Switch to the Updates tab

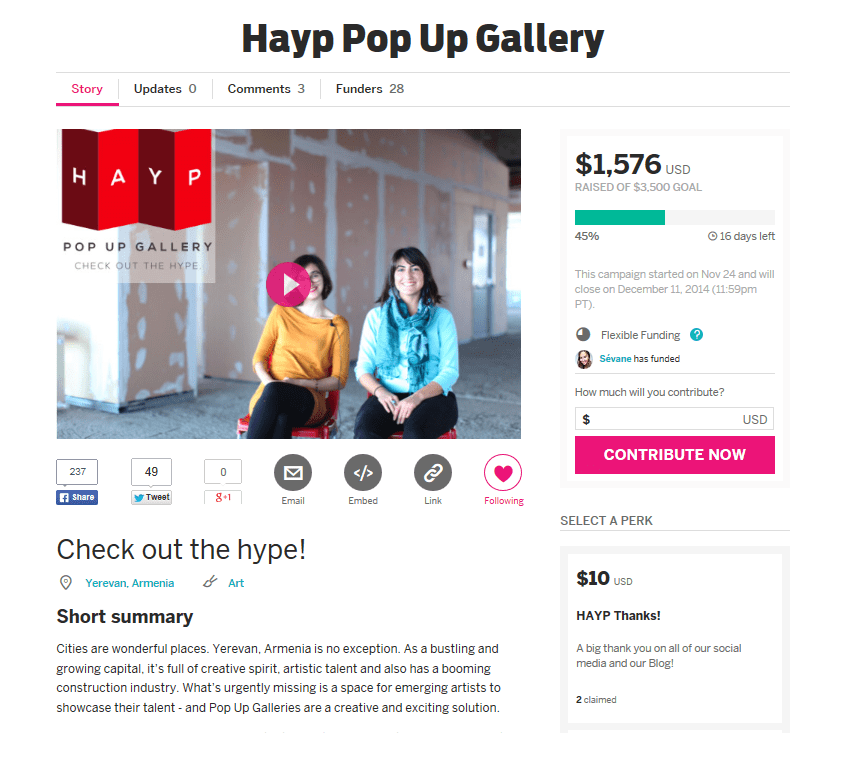tap(165, 89)
